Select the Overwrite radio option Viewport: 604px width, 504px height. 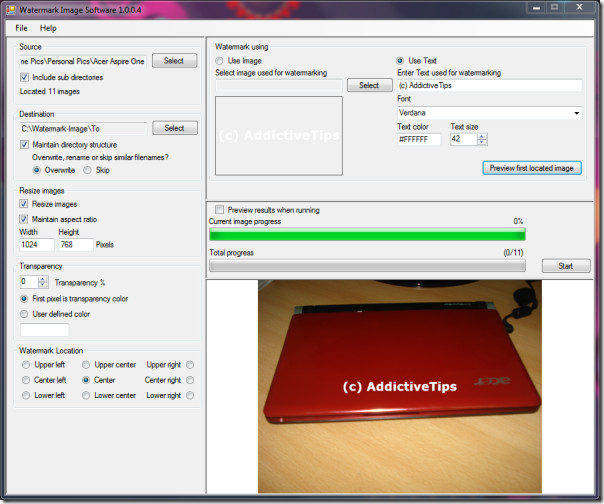[36, 170]
